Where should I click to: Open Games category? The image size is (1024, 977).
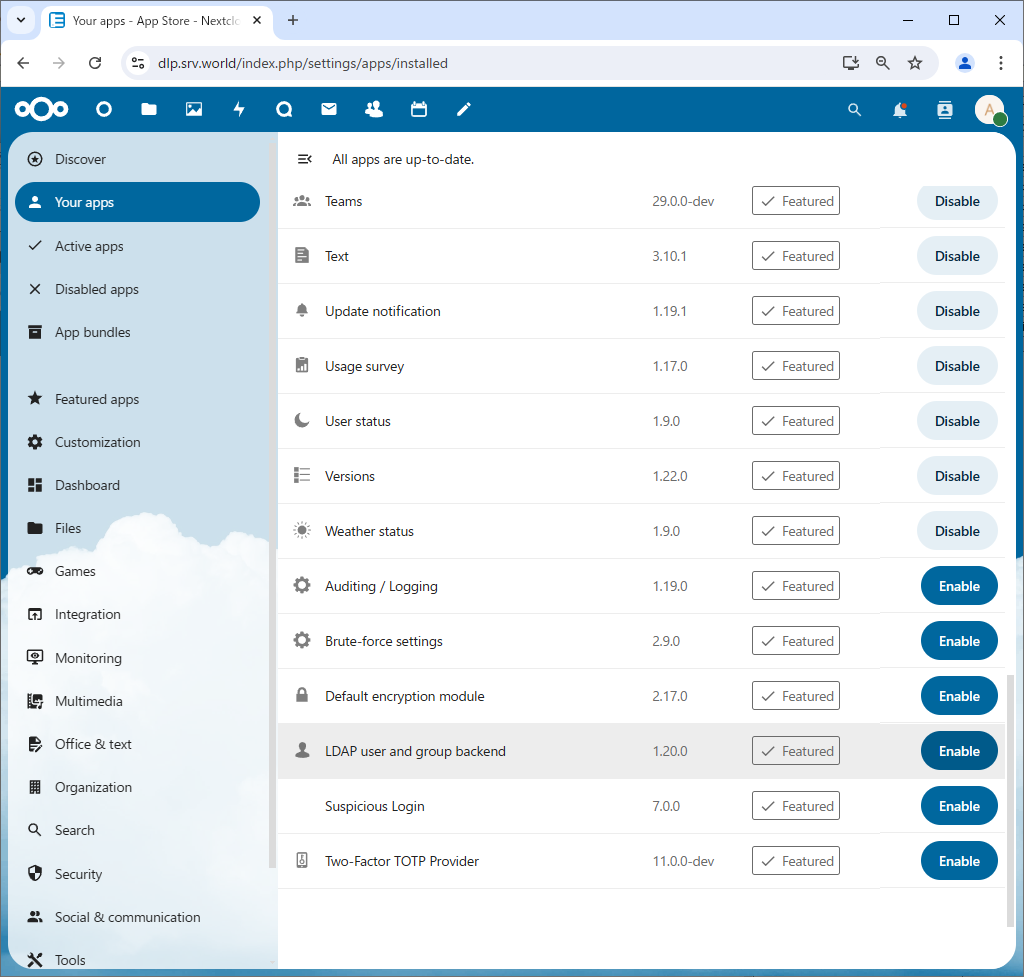coord(138,571)
